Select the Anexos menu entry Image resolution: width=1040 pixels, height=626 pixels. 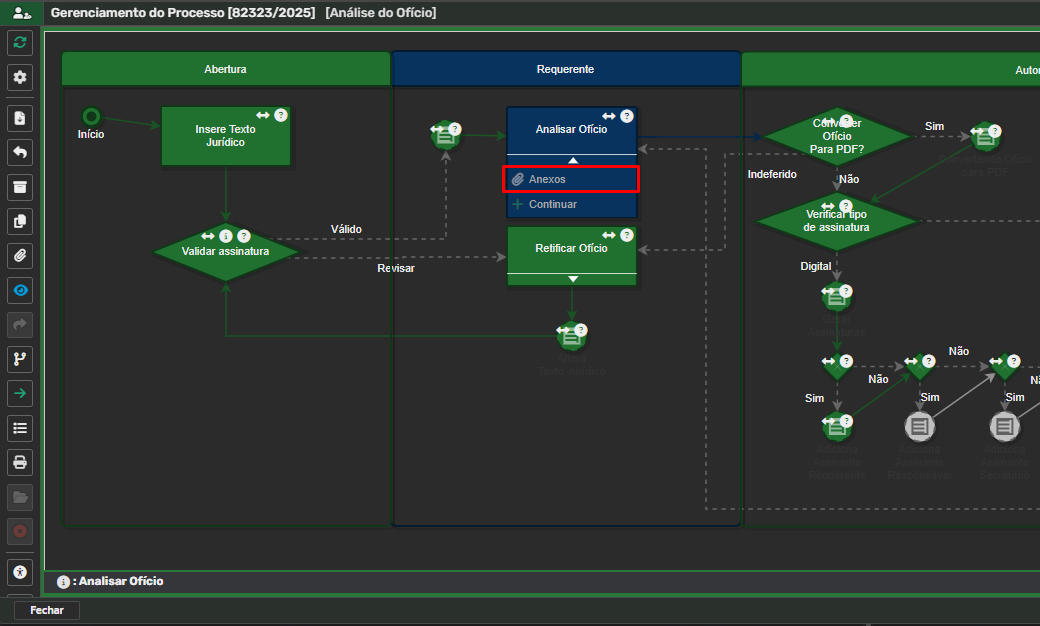(x=571, y=179)
